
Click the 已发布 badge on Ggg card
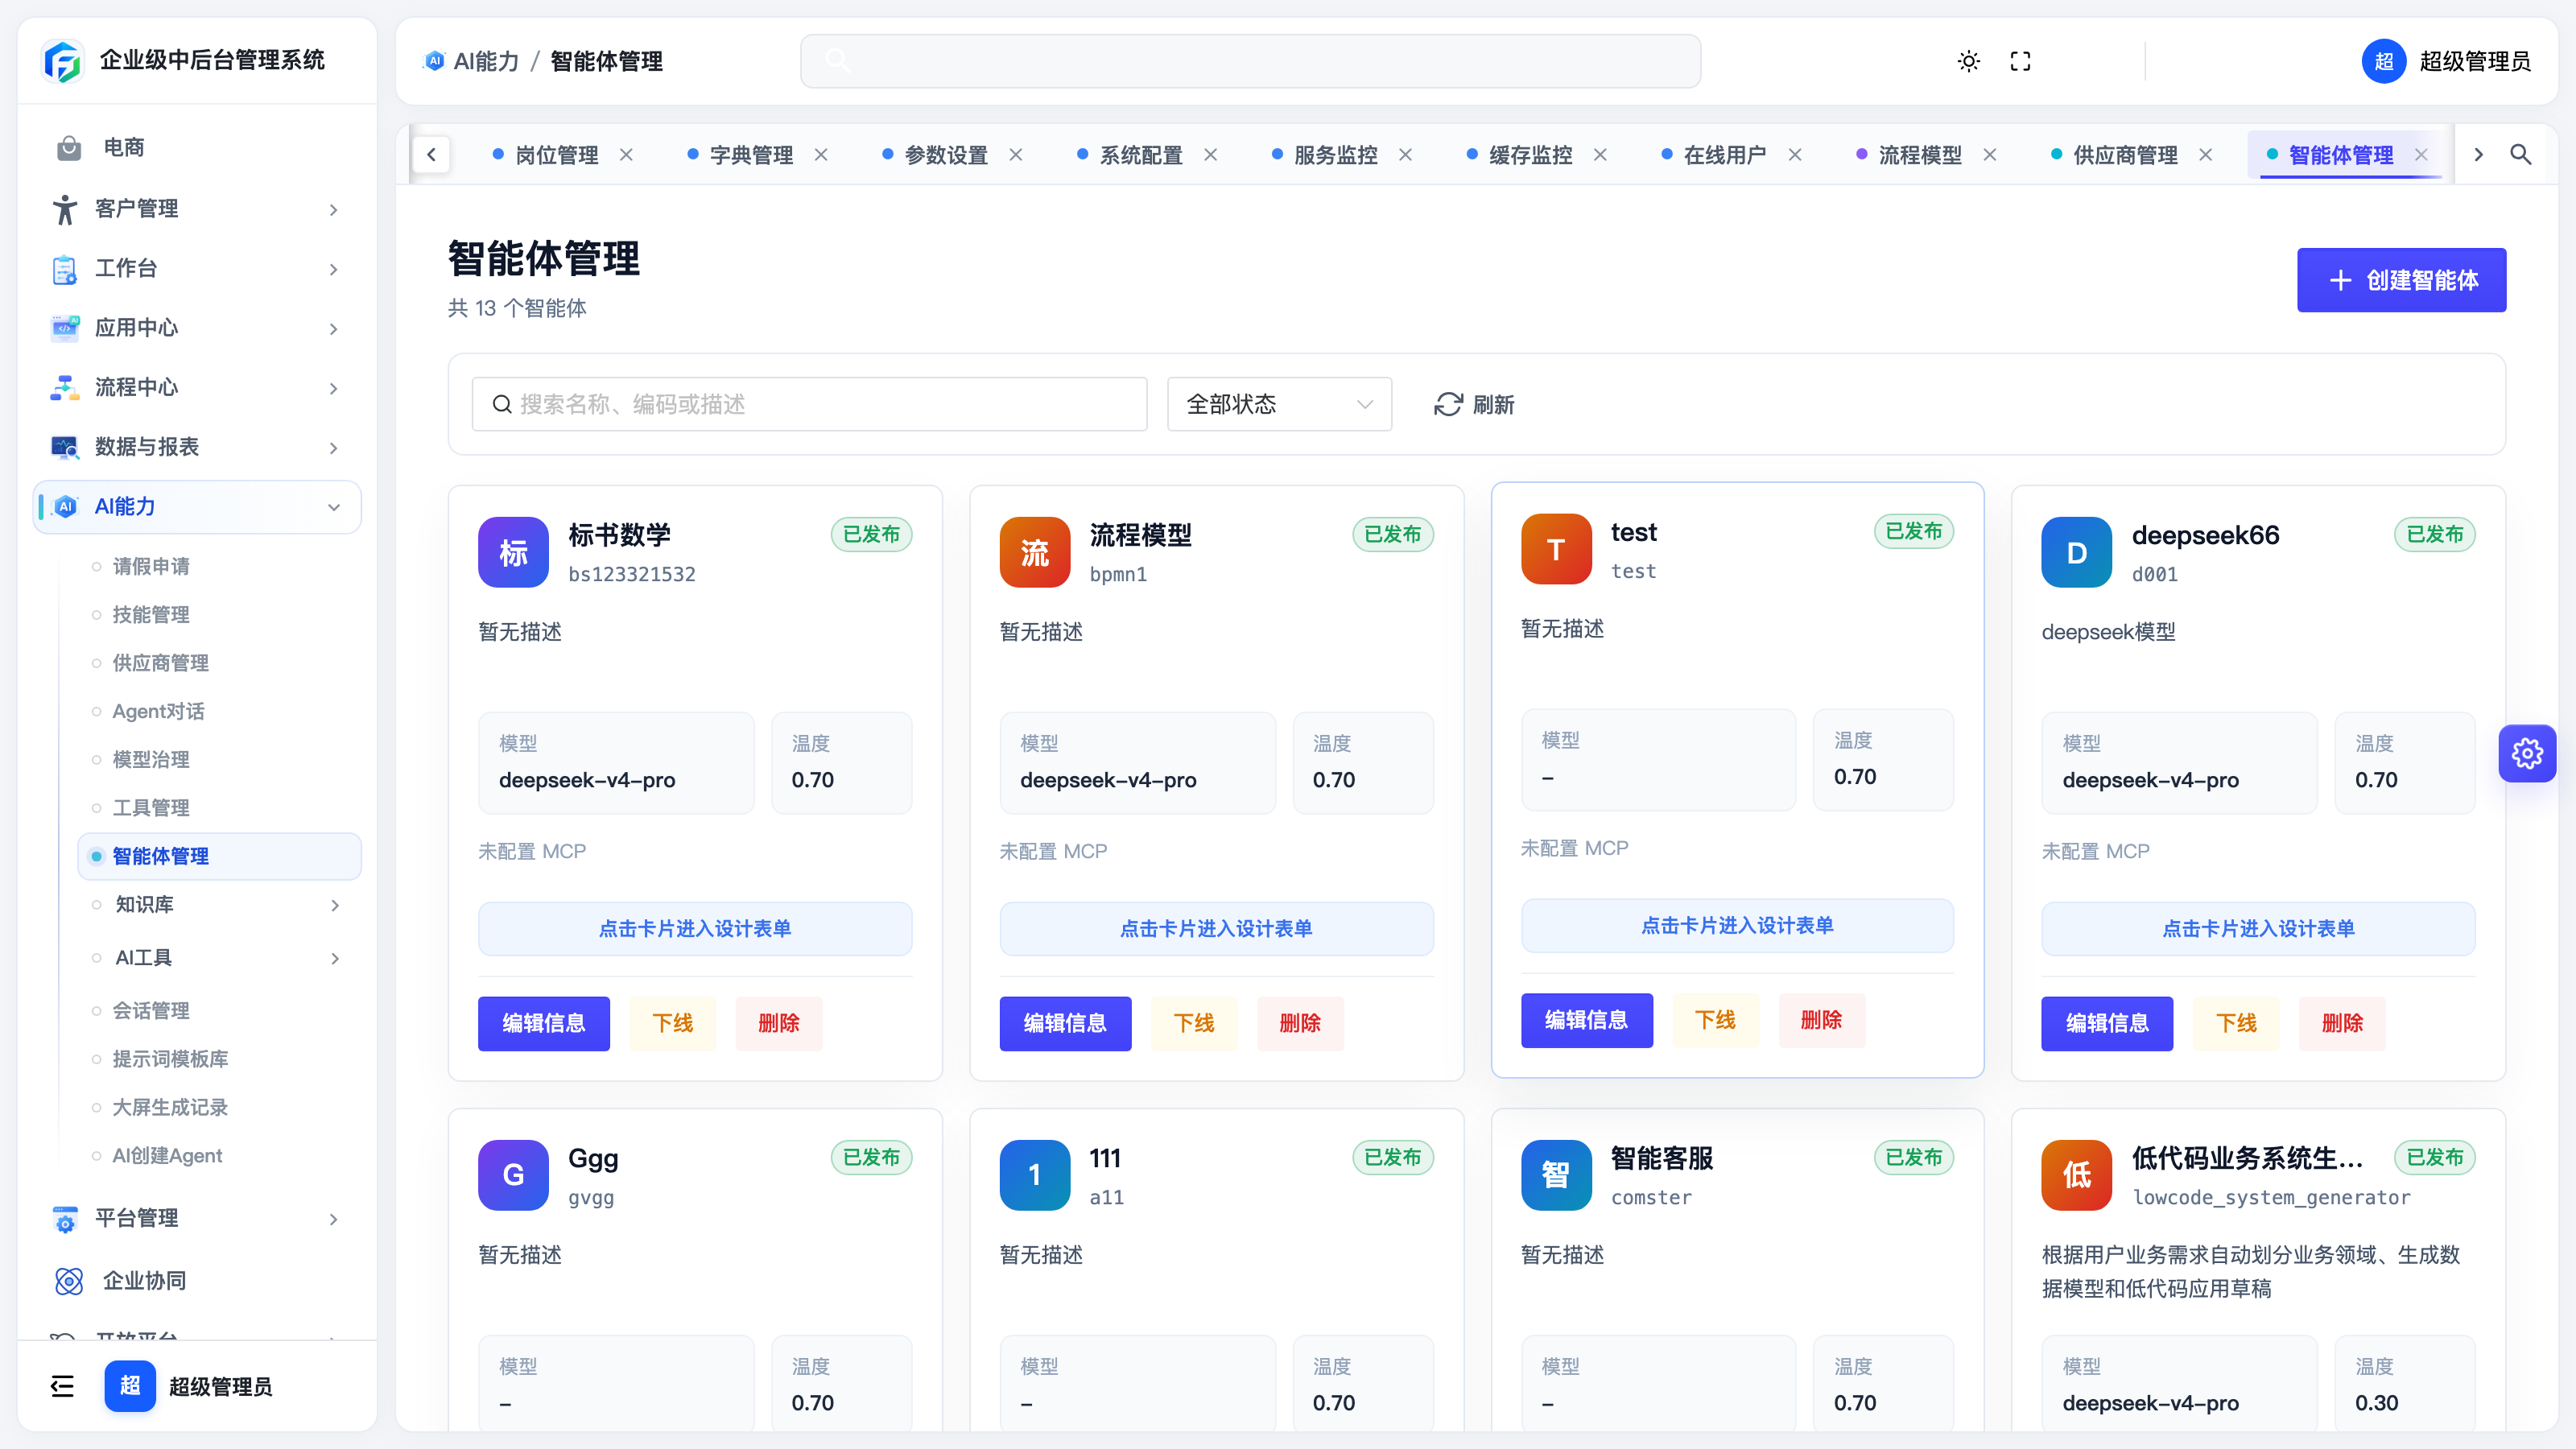coord(871,1157)
